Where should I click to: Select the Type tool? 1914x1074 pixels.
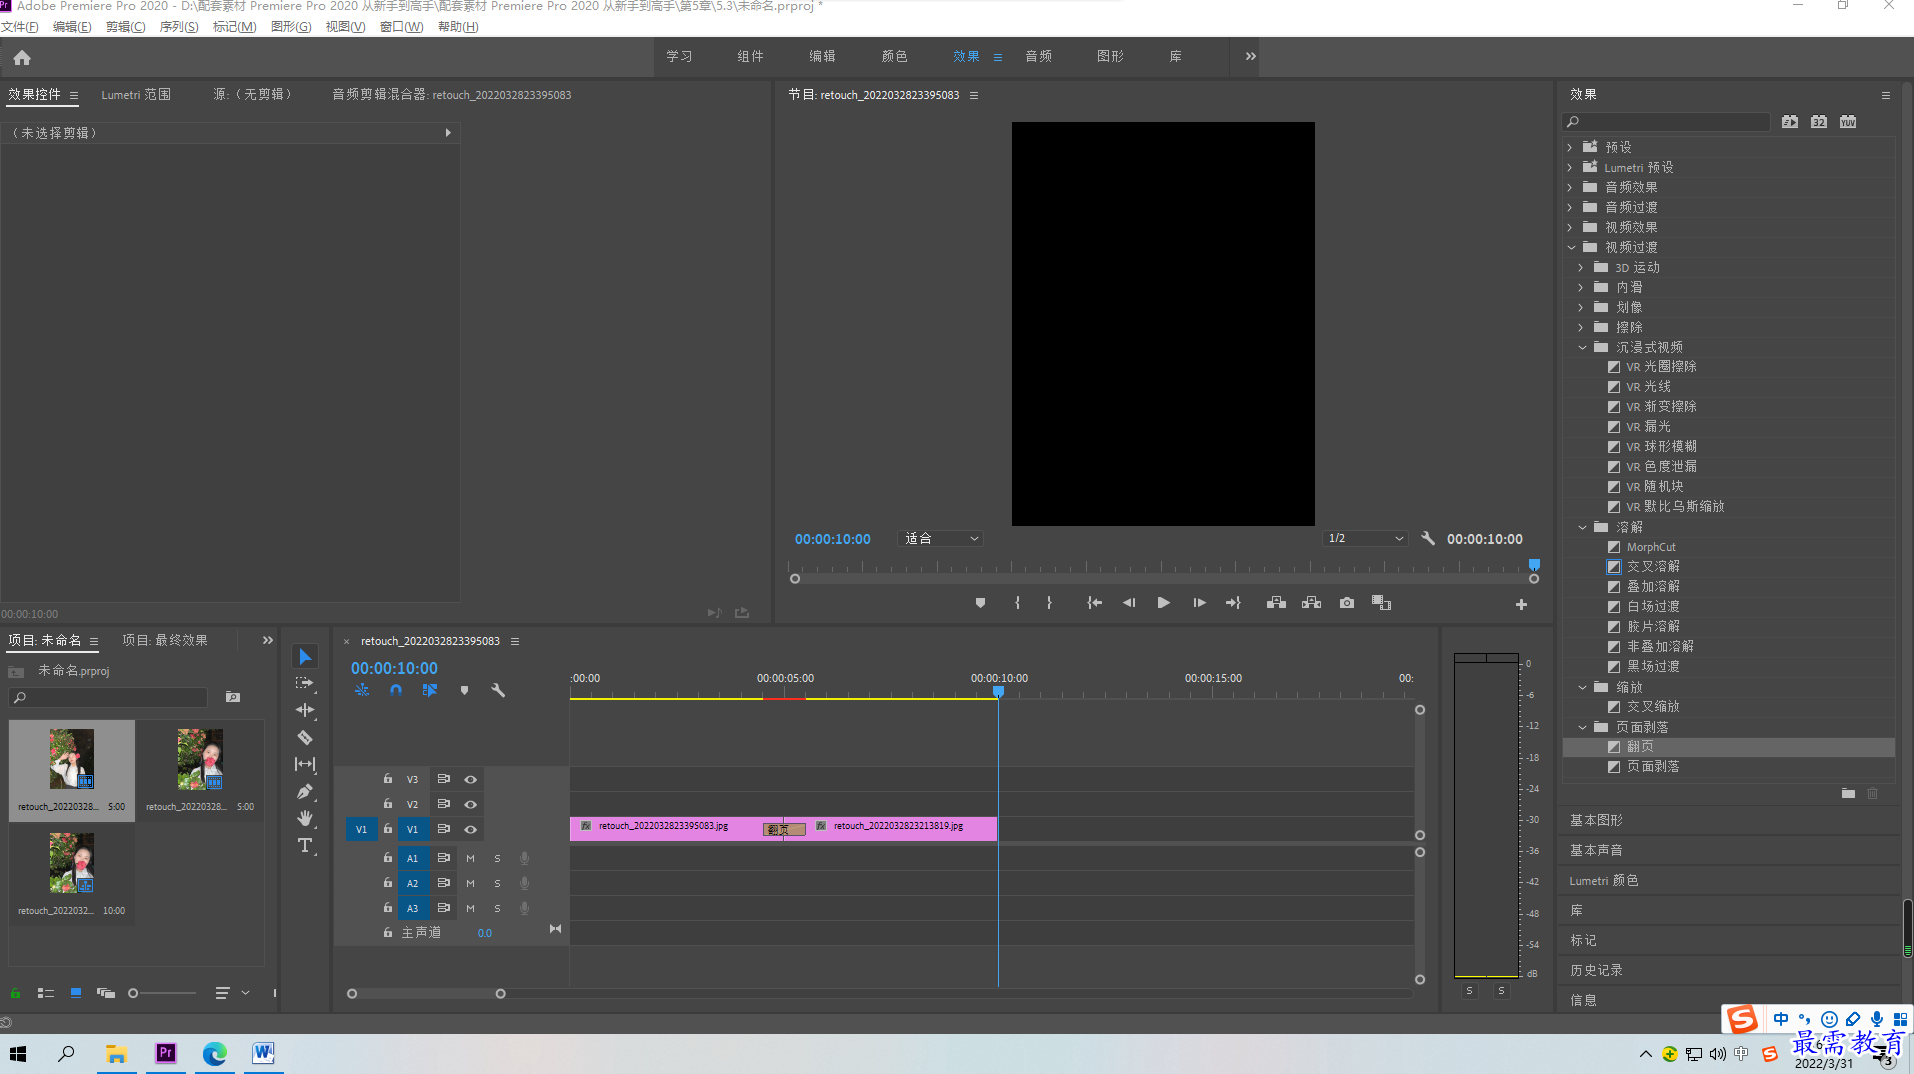point(305,846)
